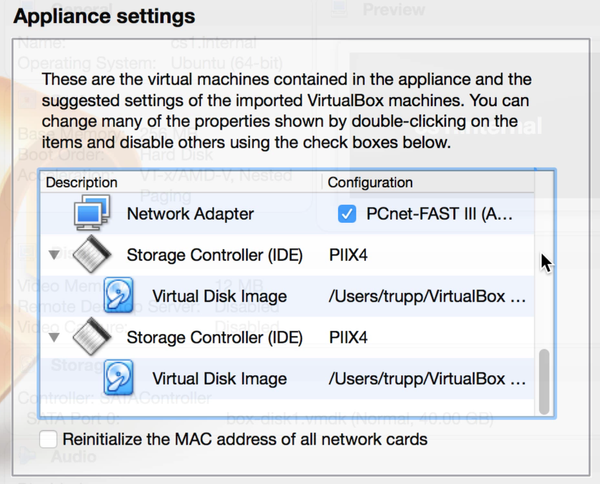
Task: Click the Configuration column header
Action: click(370, 183)
